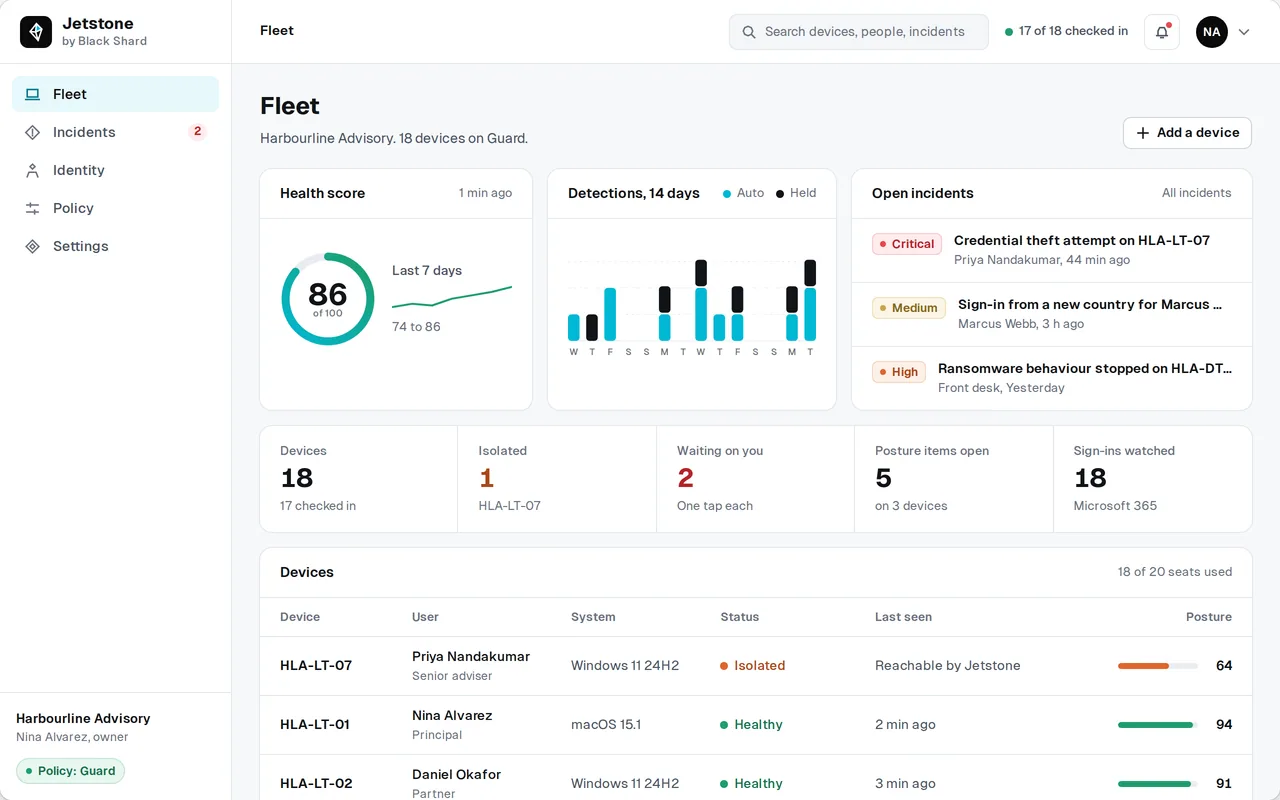
Task: Select the HLA-LT-01 device row
Action: pos(756,725)
